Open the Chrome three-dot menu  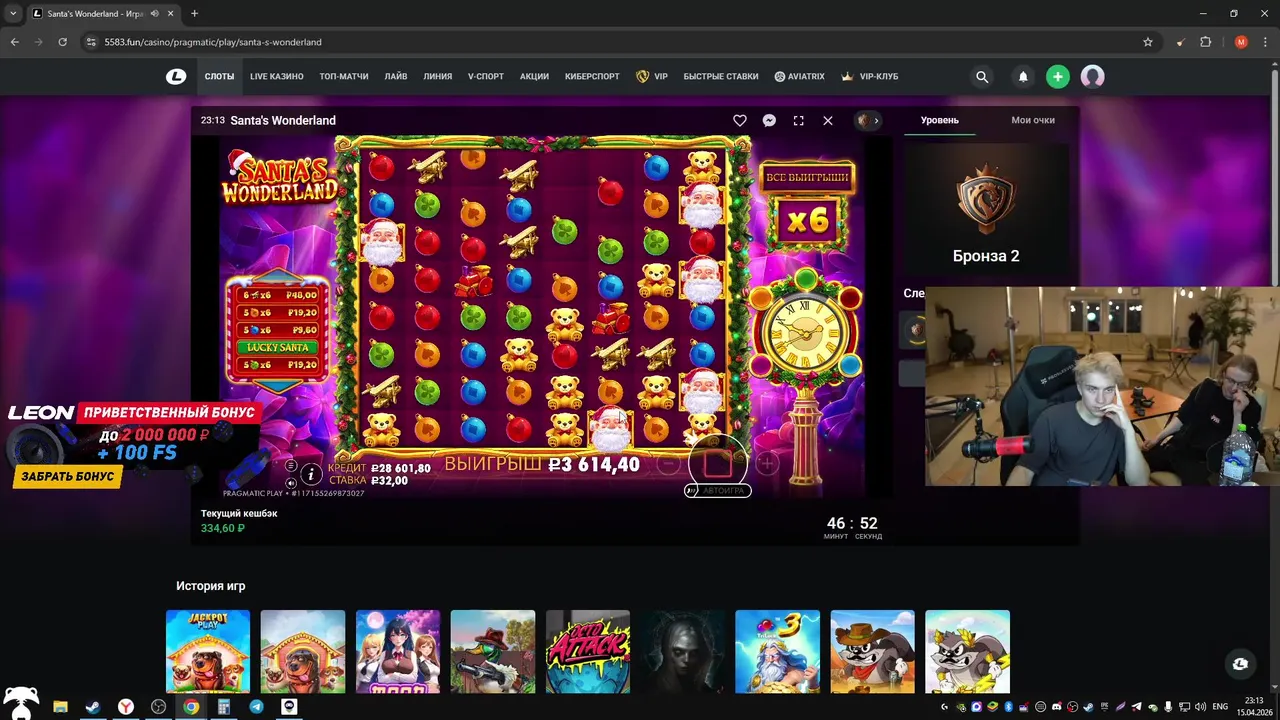1265,42
